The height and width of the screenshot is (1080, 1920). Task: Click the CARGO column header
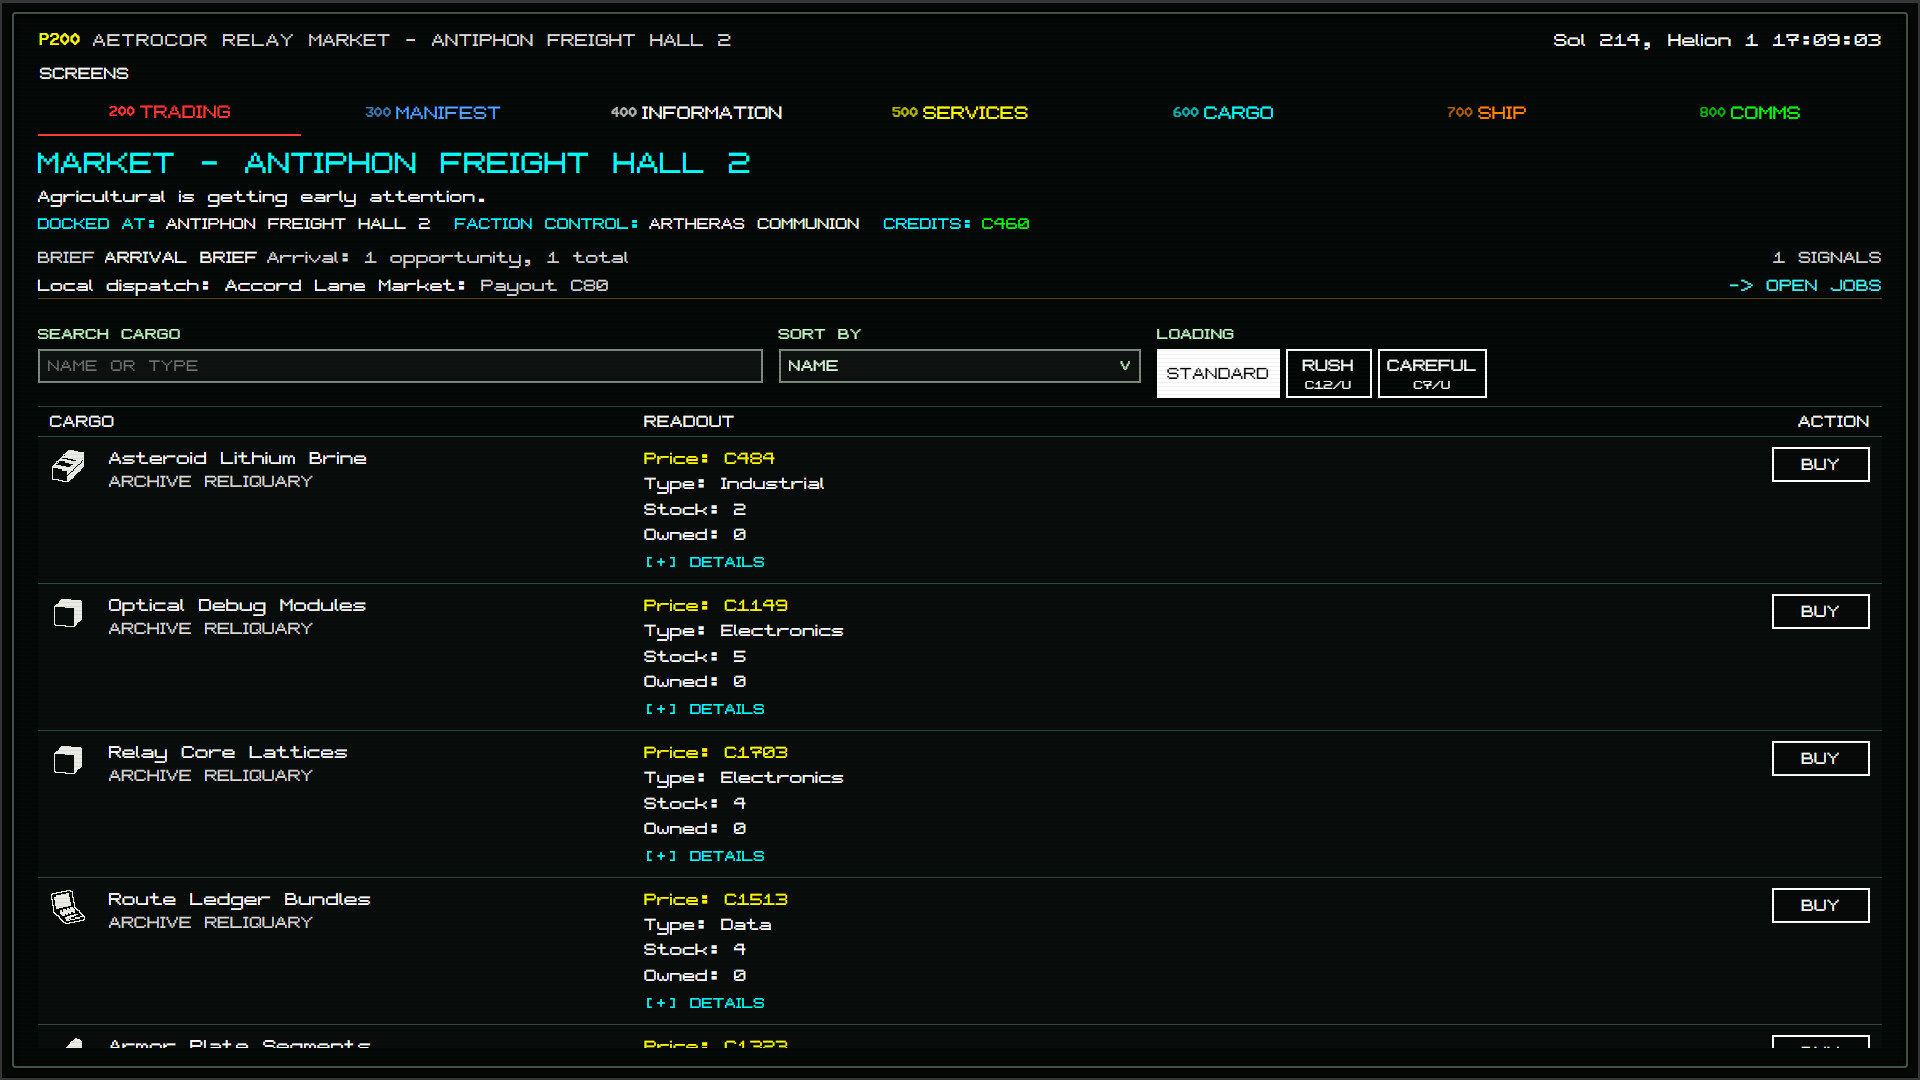tap(81, 422)
